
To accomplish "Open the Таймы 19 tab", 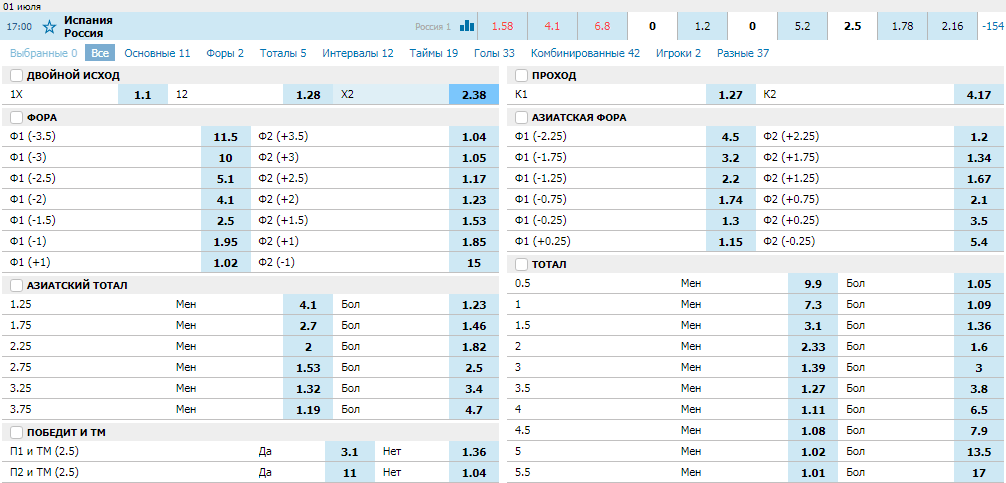I will tap(434, 53).
